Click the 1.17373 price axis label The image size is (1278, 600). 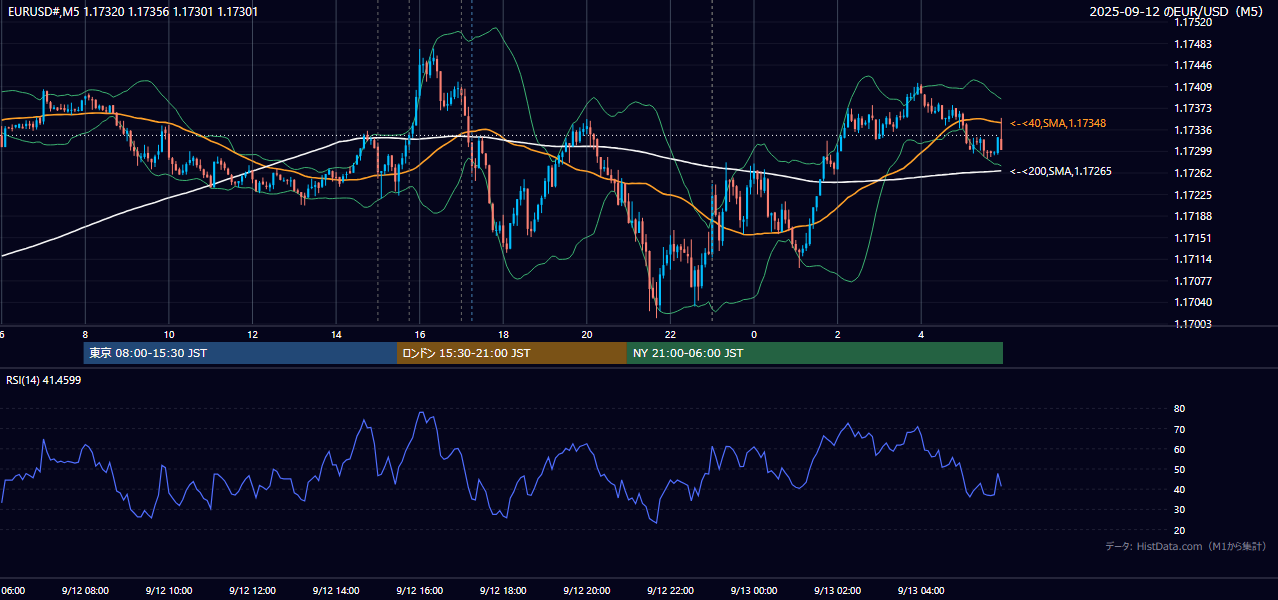pos(1193,108)
